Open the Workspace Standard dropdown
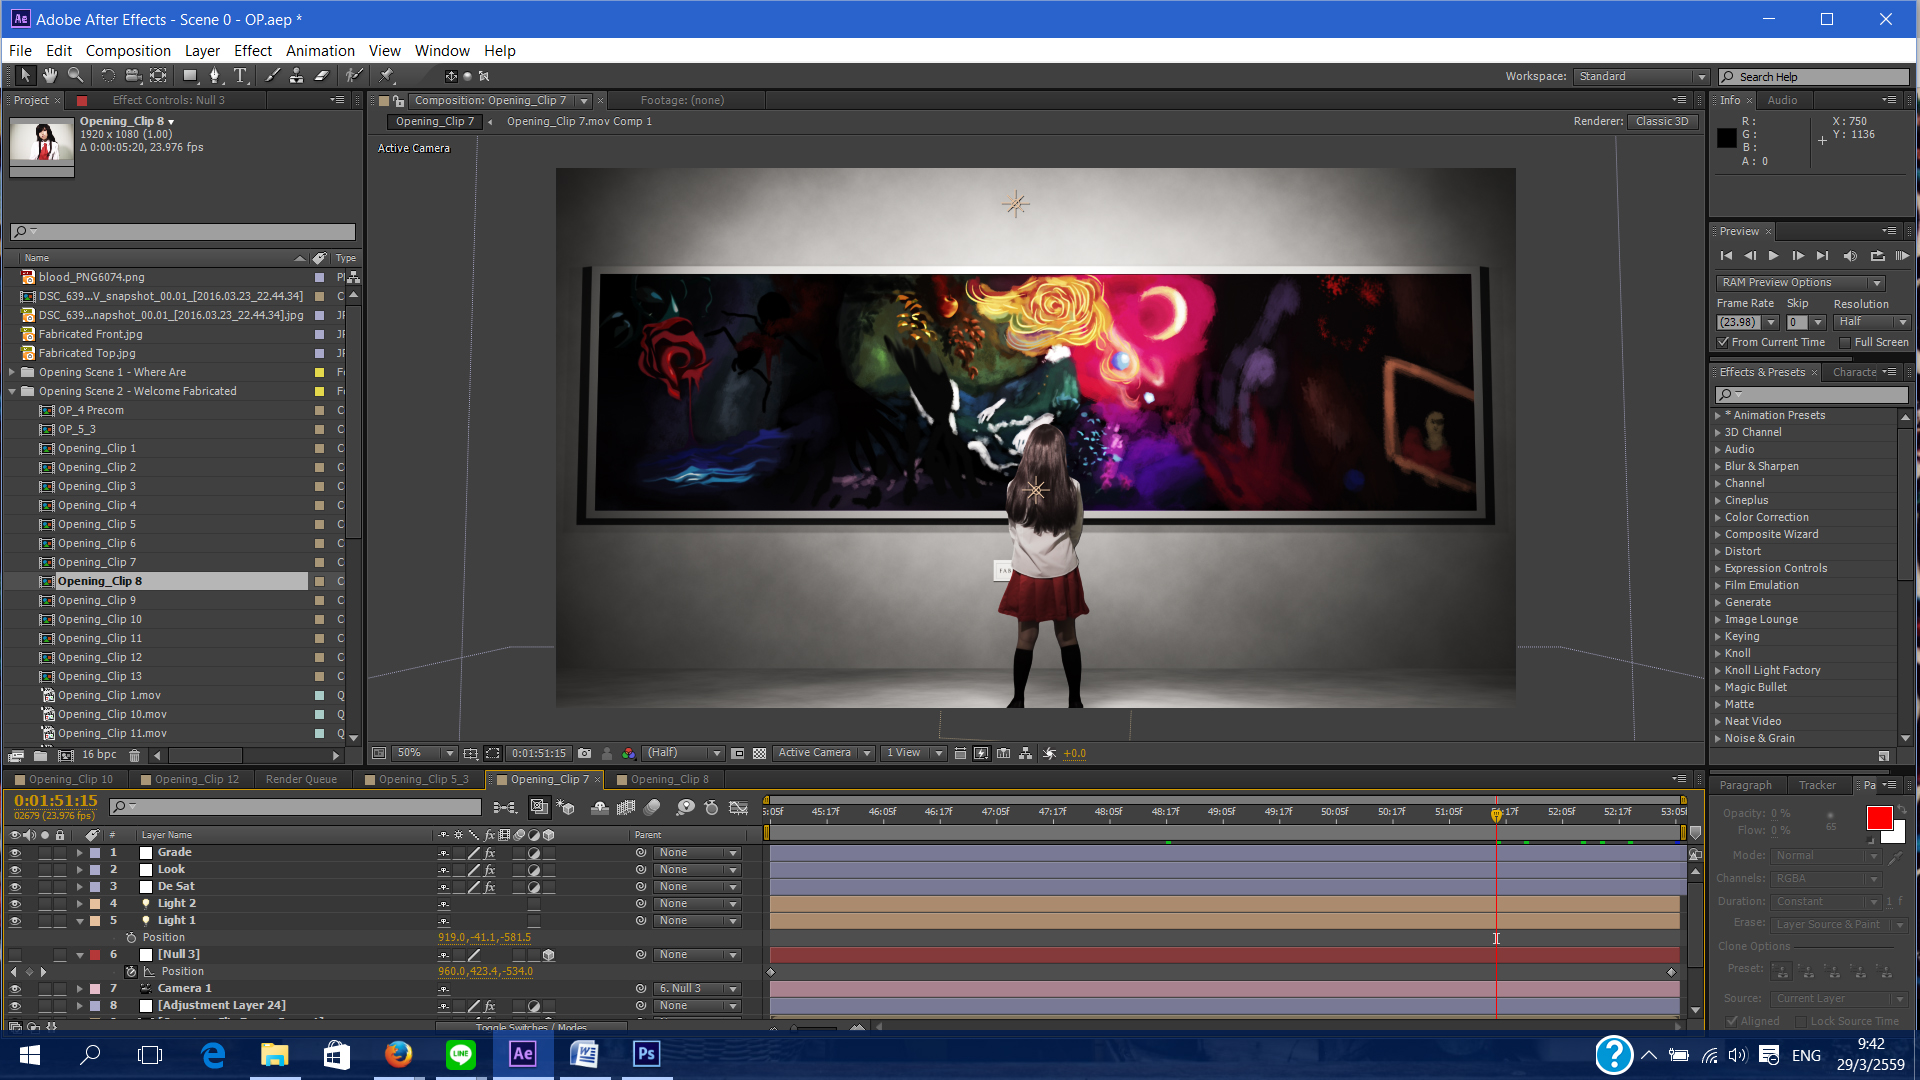 tap(1641, 77)
